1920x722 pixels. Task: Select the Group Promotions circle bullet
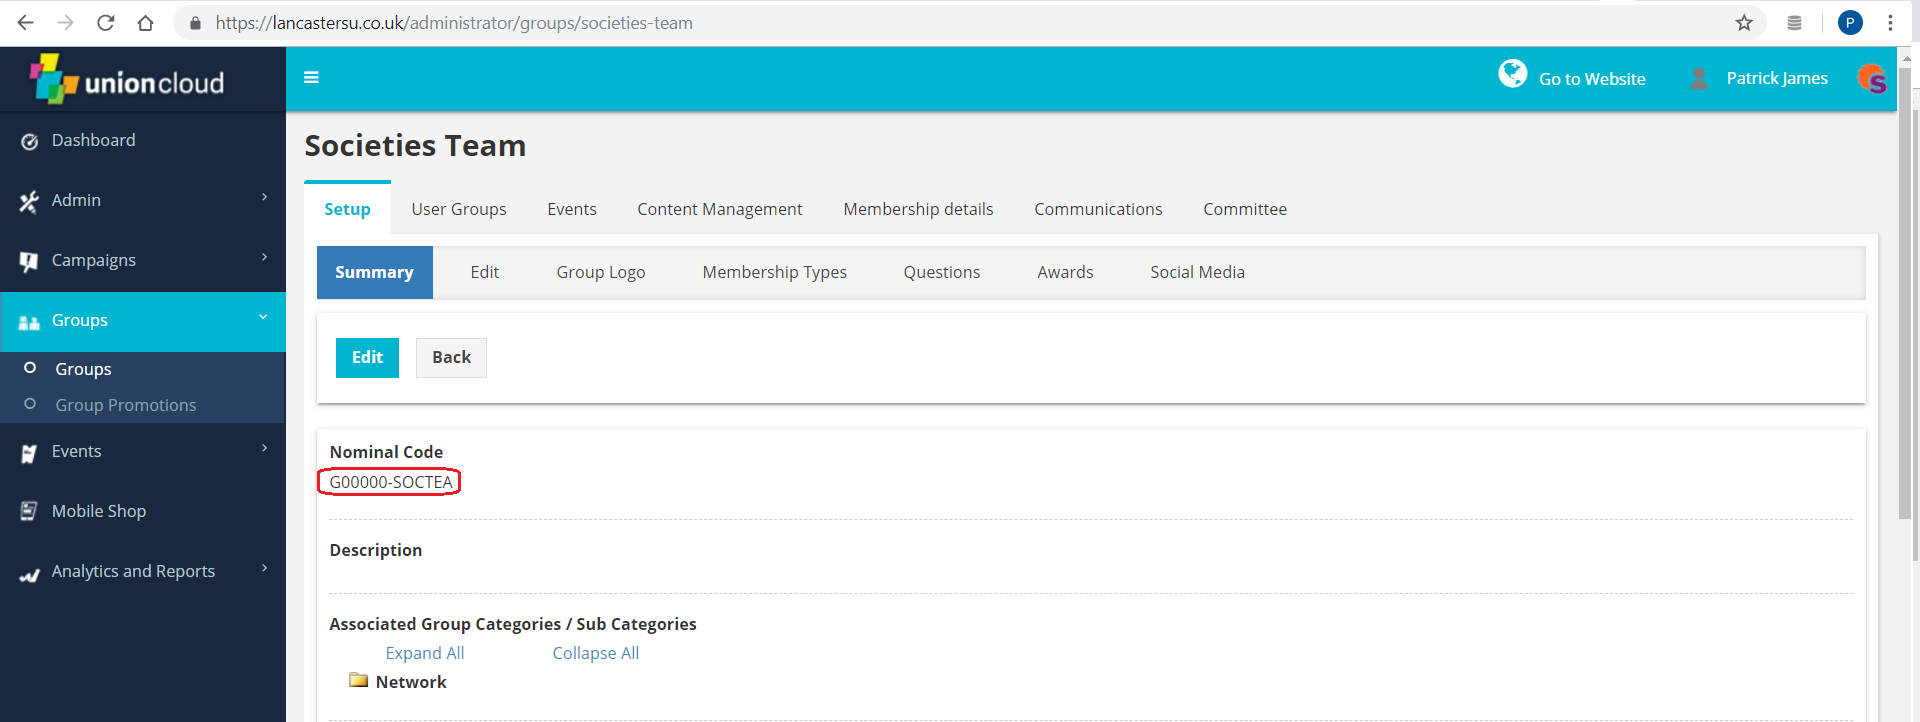[30, 404]
